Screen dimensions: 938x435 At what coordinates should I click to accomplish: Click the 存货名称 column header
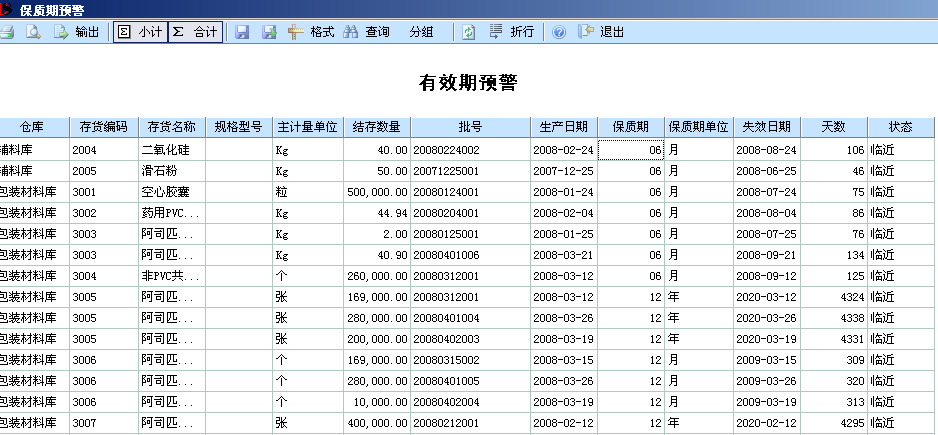(172, 127)
